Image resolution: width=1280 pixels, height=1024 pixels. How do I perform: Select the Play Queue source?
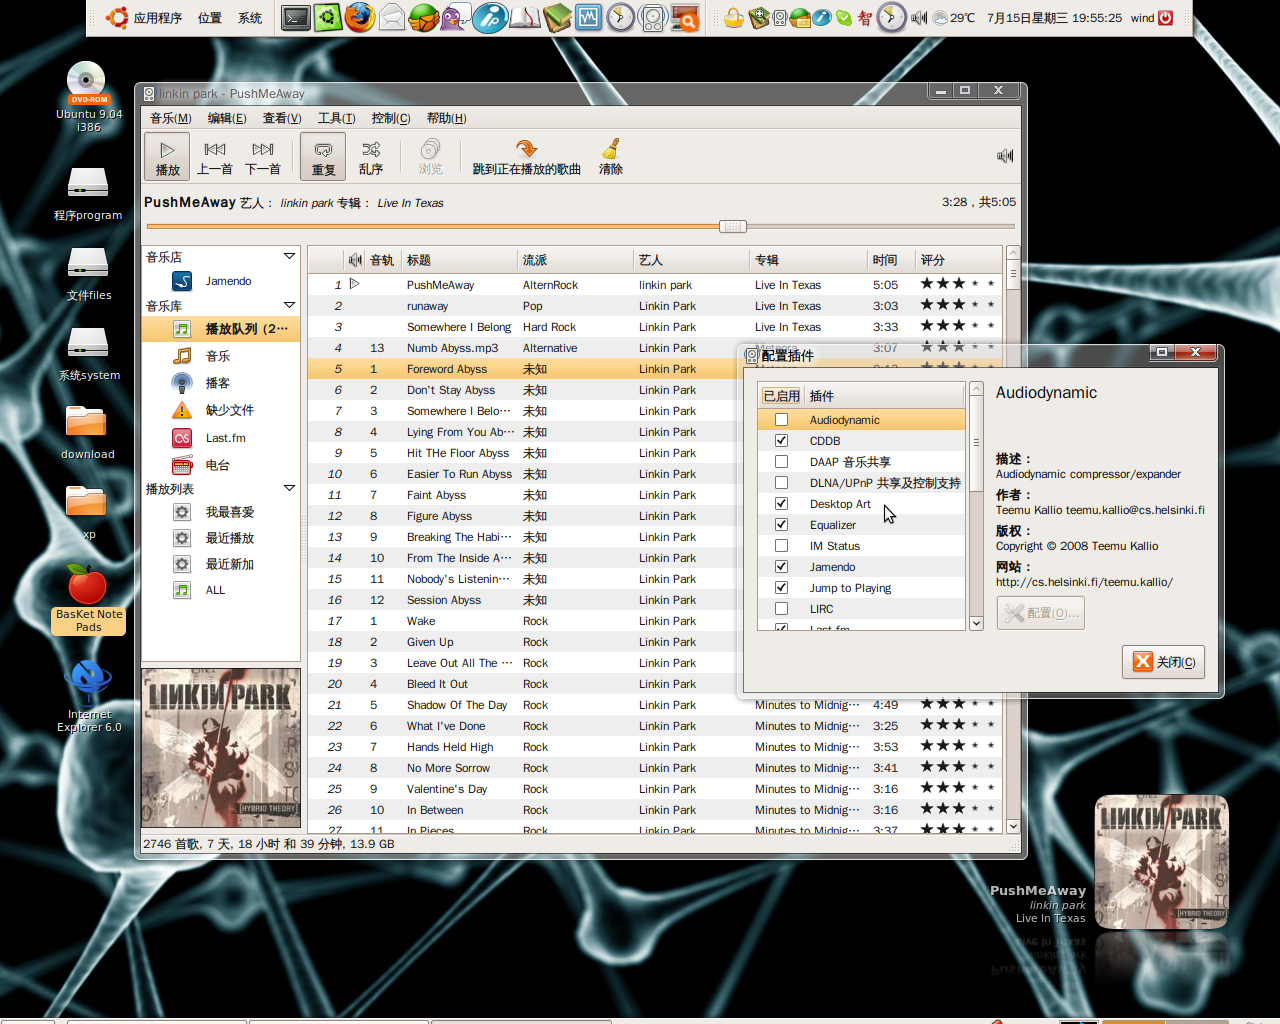pos(220,328)
